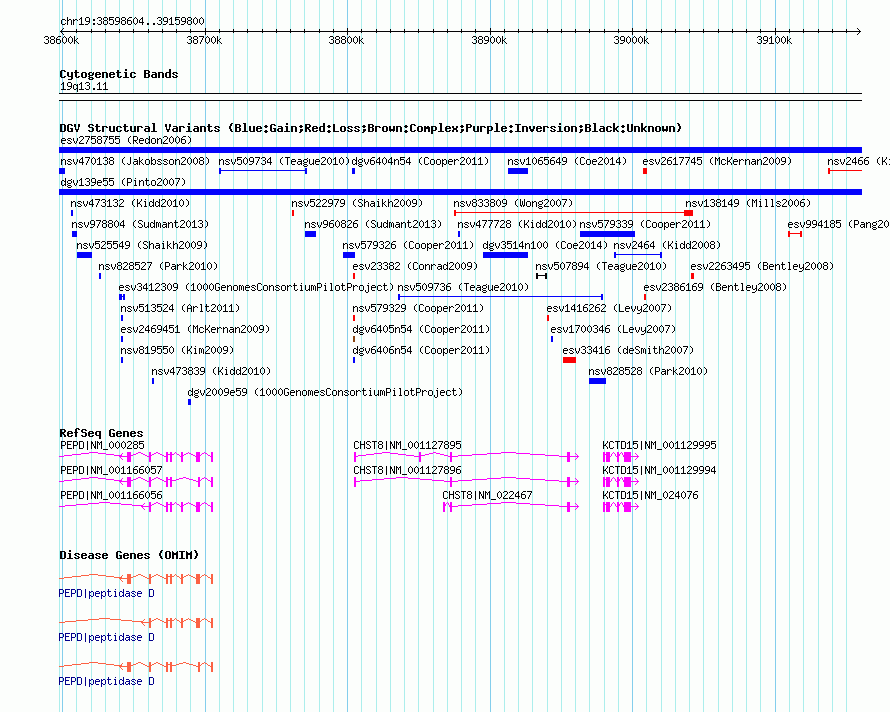Select nsv473839 (Kidd2010) variant
Image resolution: width=890 pixels, height=712 pixels.
(211, 371)
